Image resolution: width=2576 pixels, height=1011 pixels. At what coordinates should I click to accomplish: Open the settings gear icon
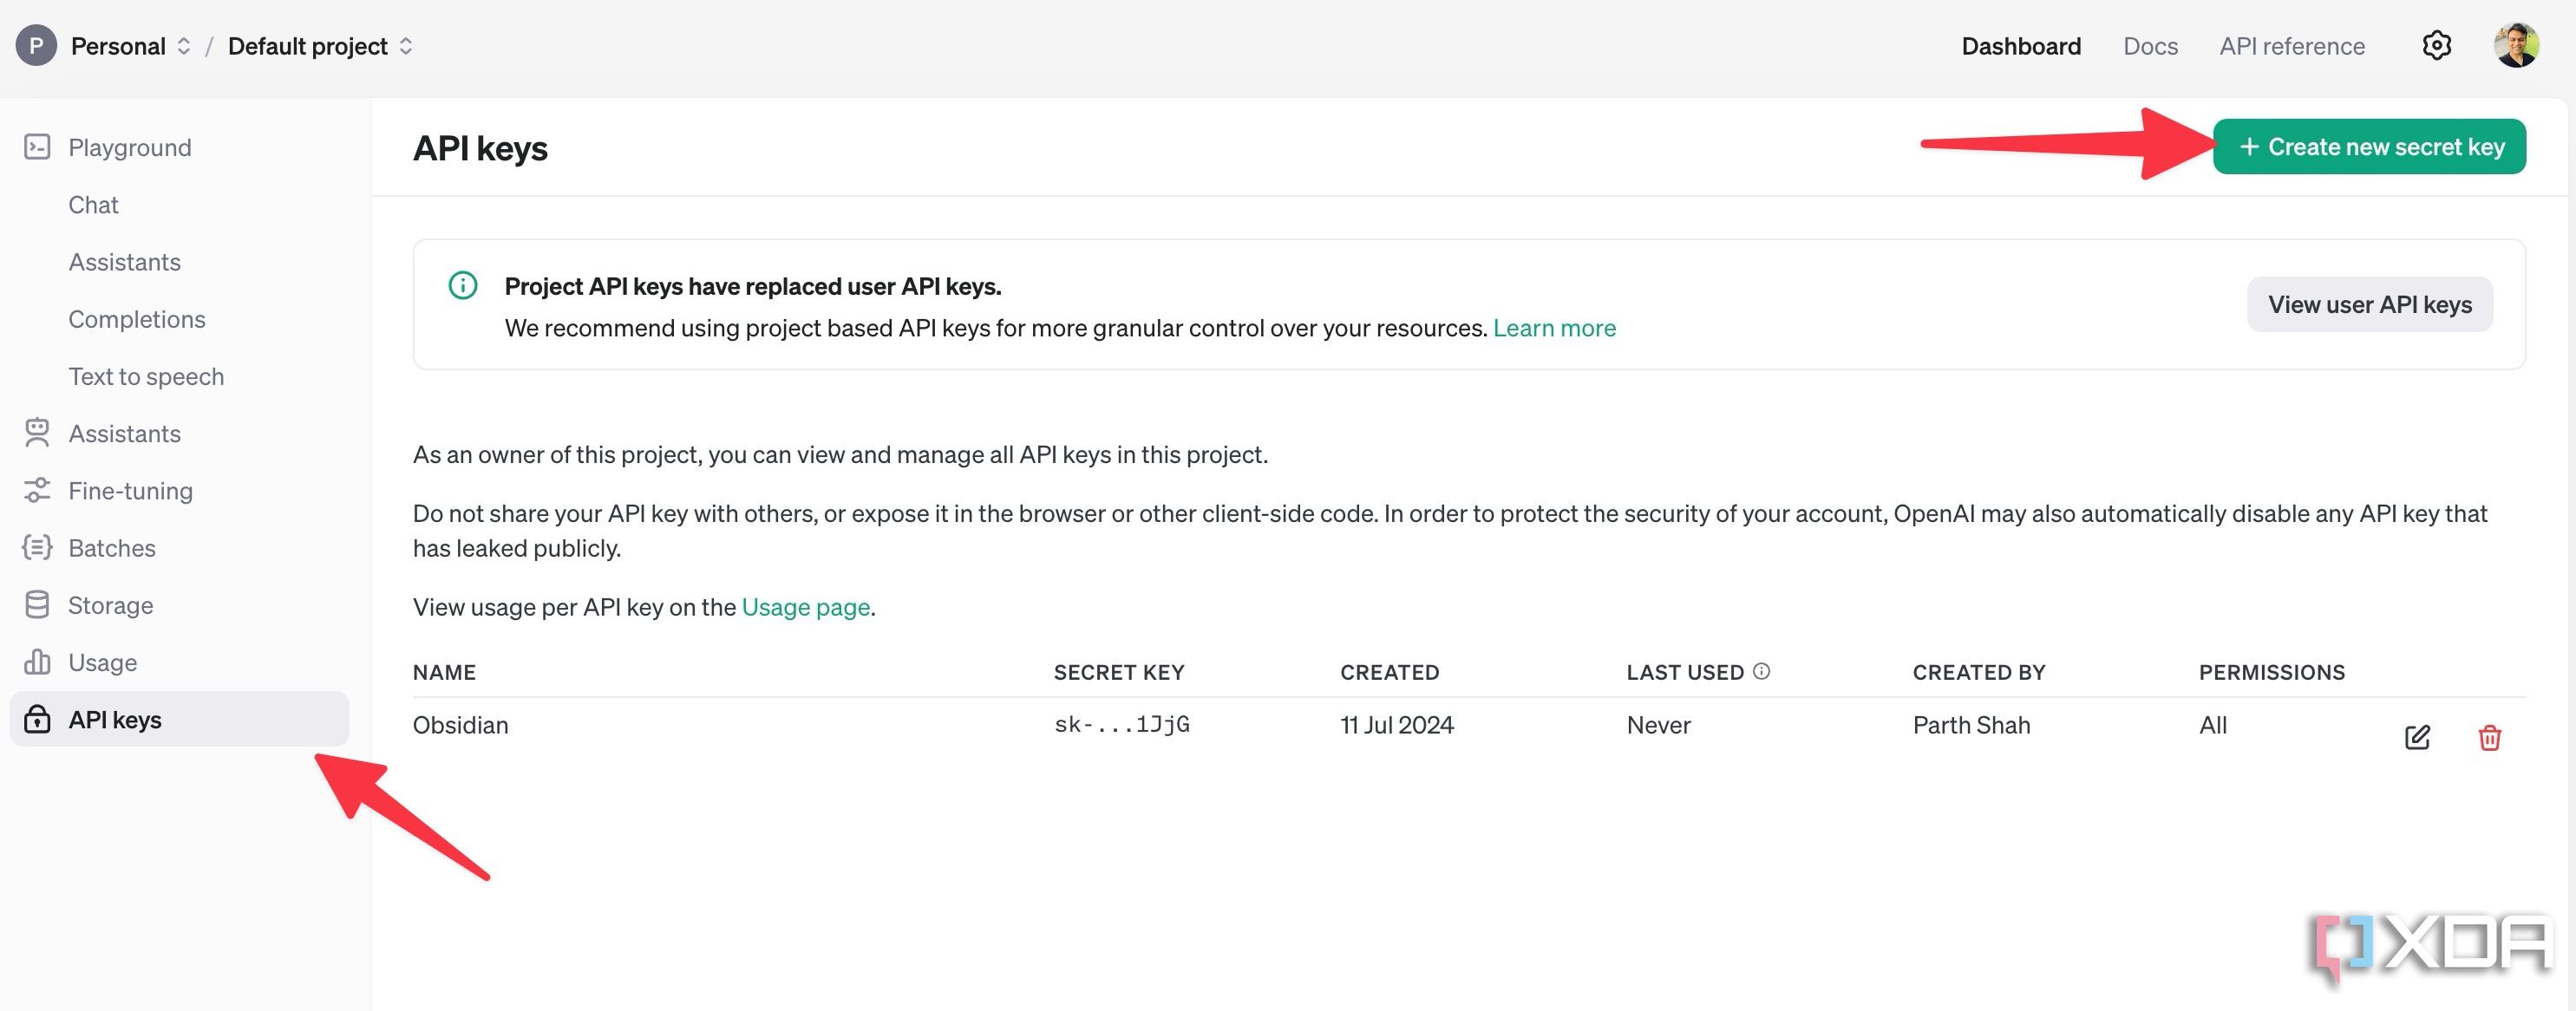pos(2436,46)
